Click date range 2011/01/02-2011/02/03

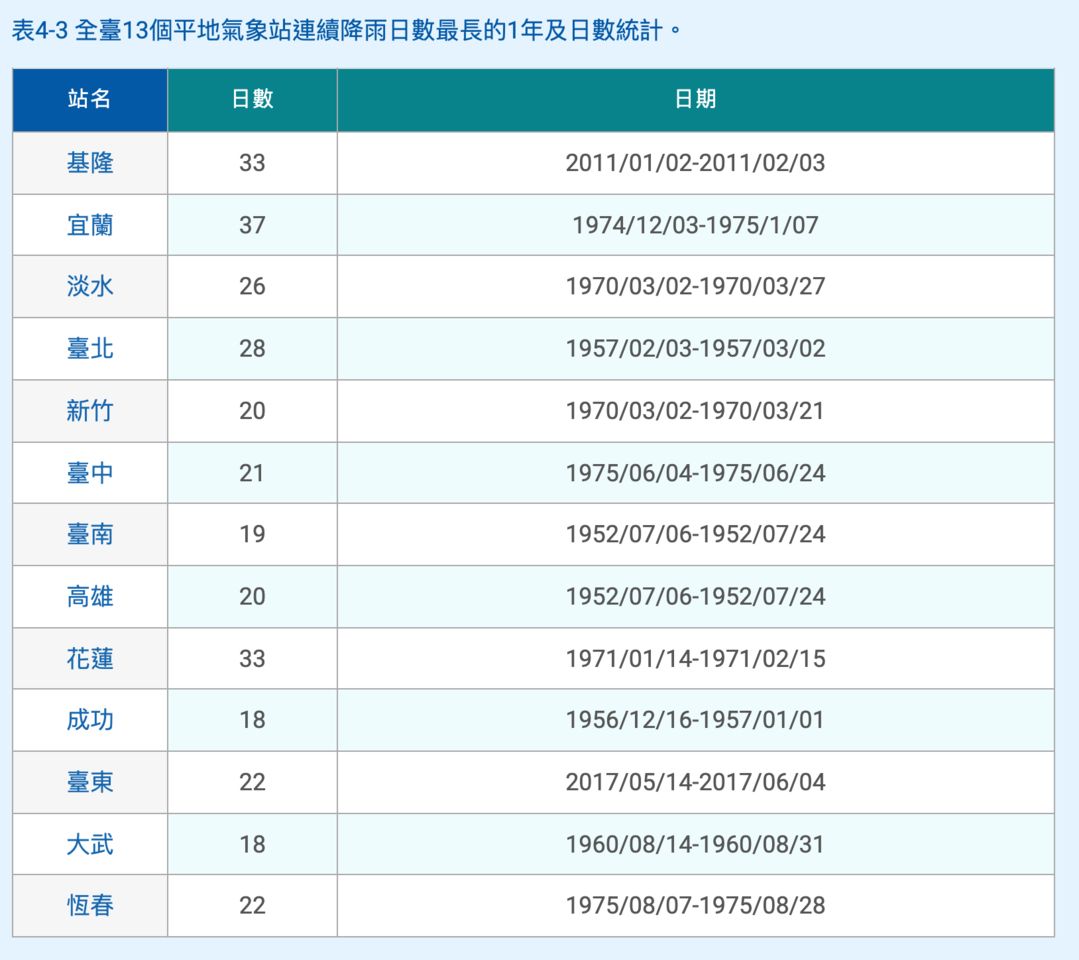coord(695,163)
